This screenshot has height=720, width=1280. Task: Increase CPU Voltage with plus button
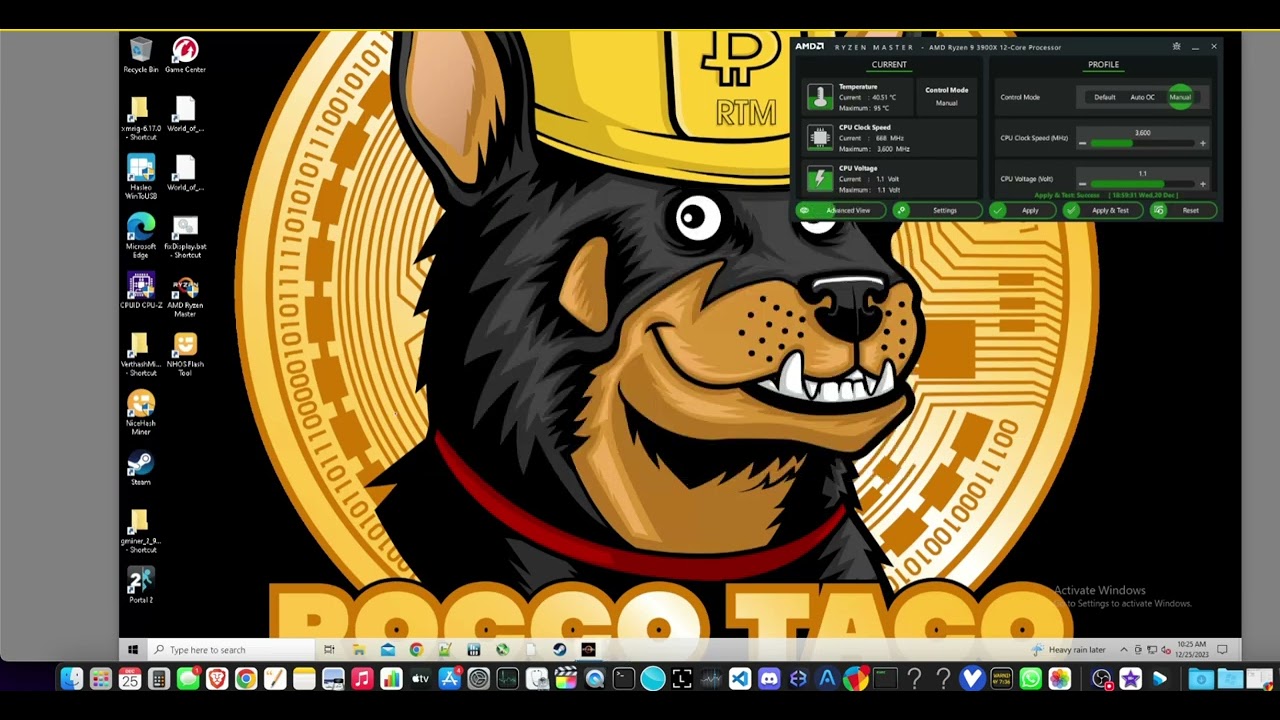(1203, 184)
